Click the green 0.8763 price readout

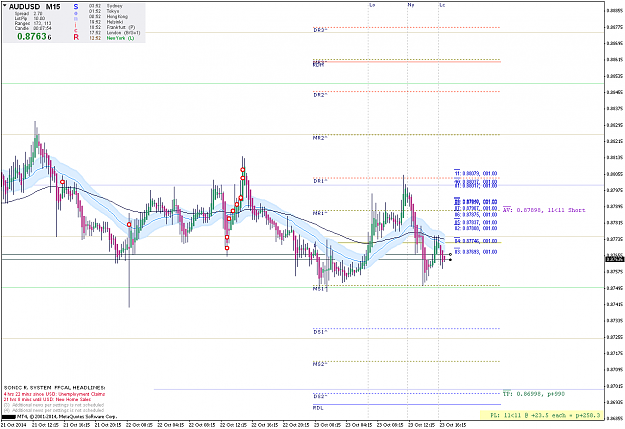tap(34, 37)
